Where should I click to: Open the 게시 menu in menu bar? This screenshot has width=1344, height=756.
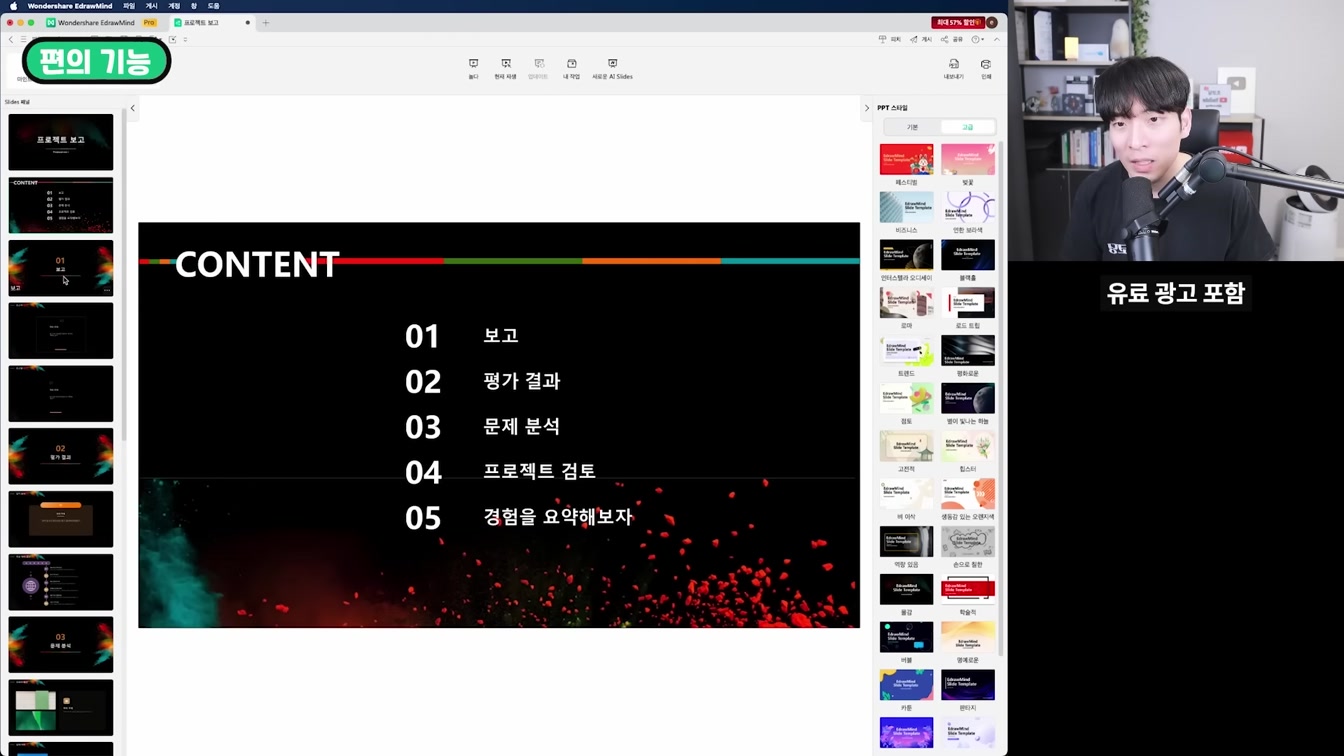[x=152, y=6]
